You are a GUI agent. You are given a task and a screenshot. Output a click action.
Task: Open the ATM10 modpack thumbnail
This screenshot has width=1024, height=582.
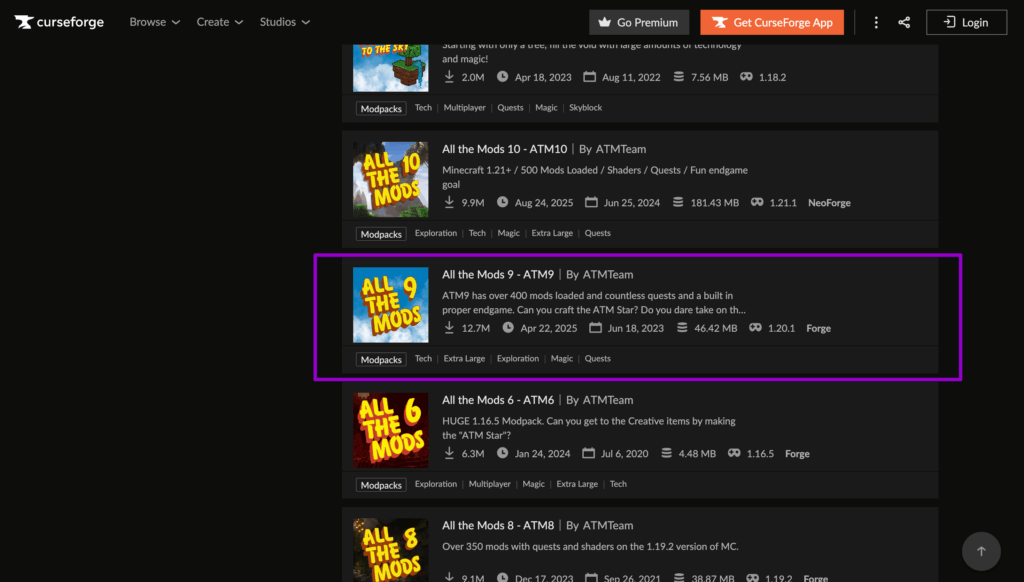(391, 179)
